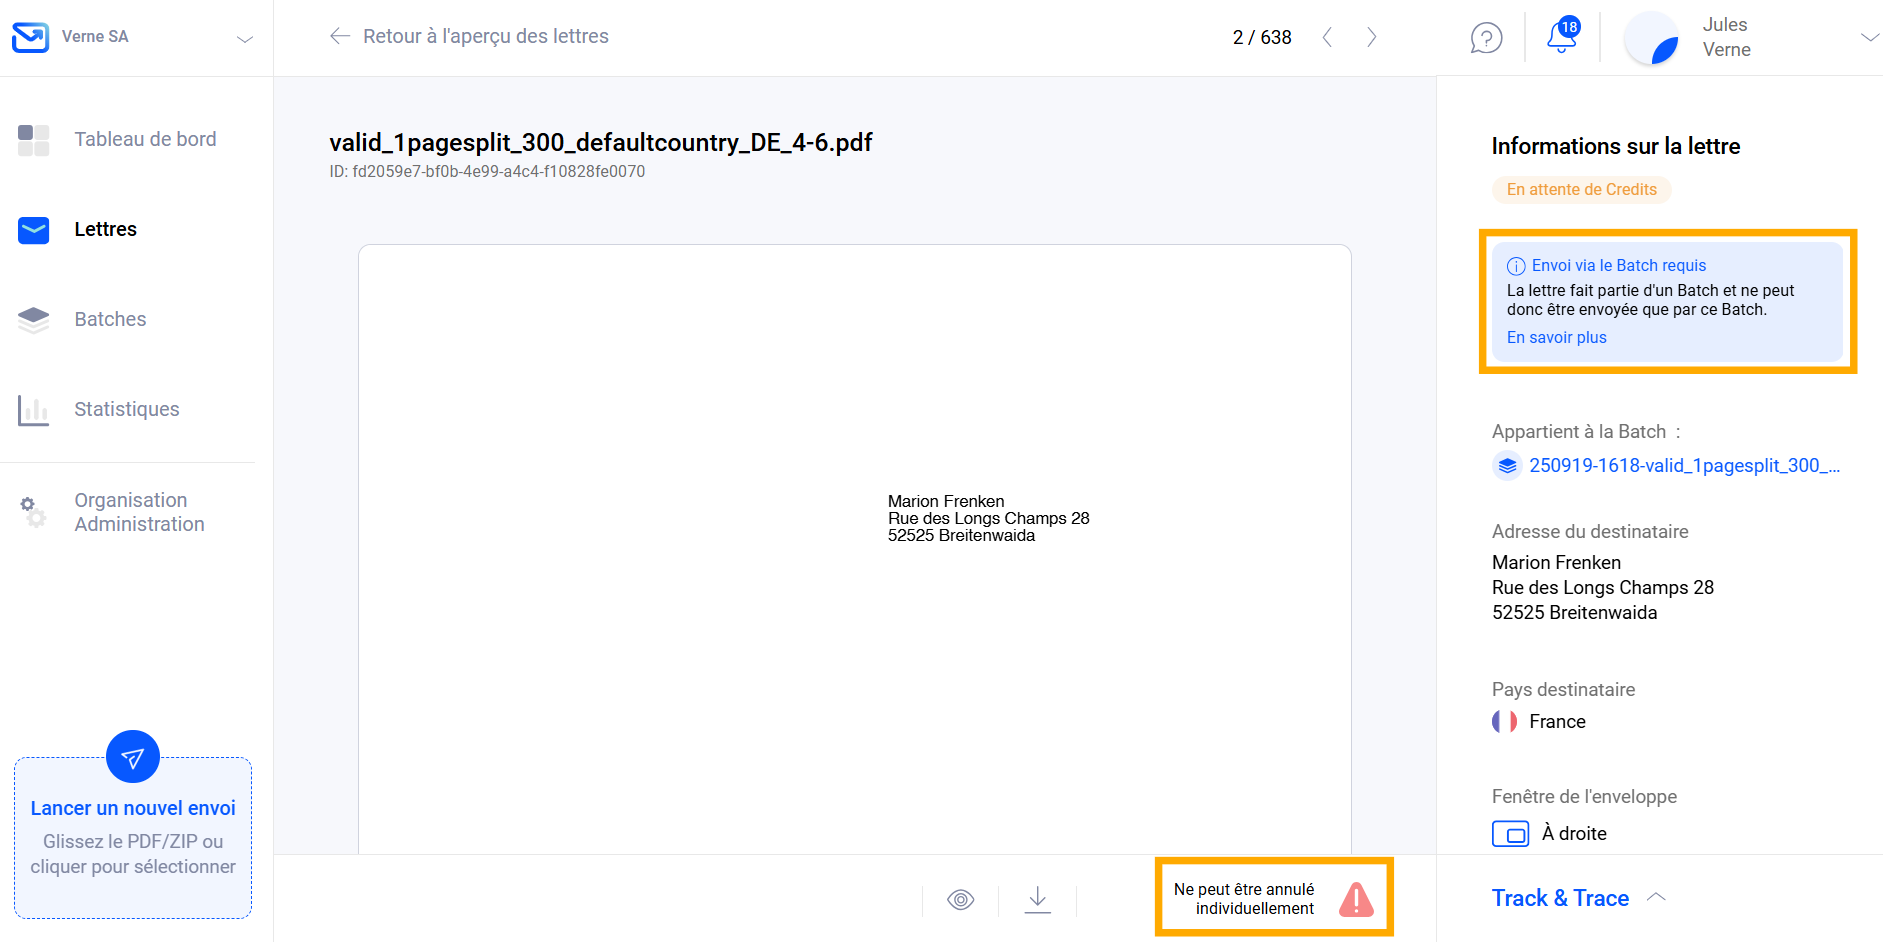Viewport: 1883px width, 942px height.
Task: Go to previous letter arrow
Action: coord(1327,37)
